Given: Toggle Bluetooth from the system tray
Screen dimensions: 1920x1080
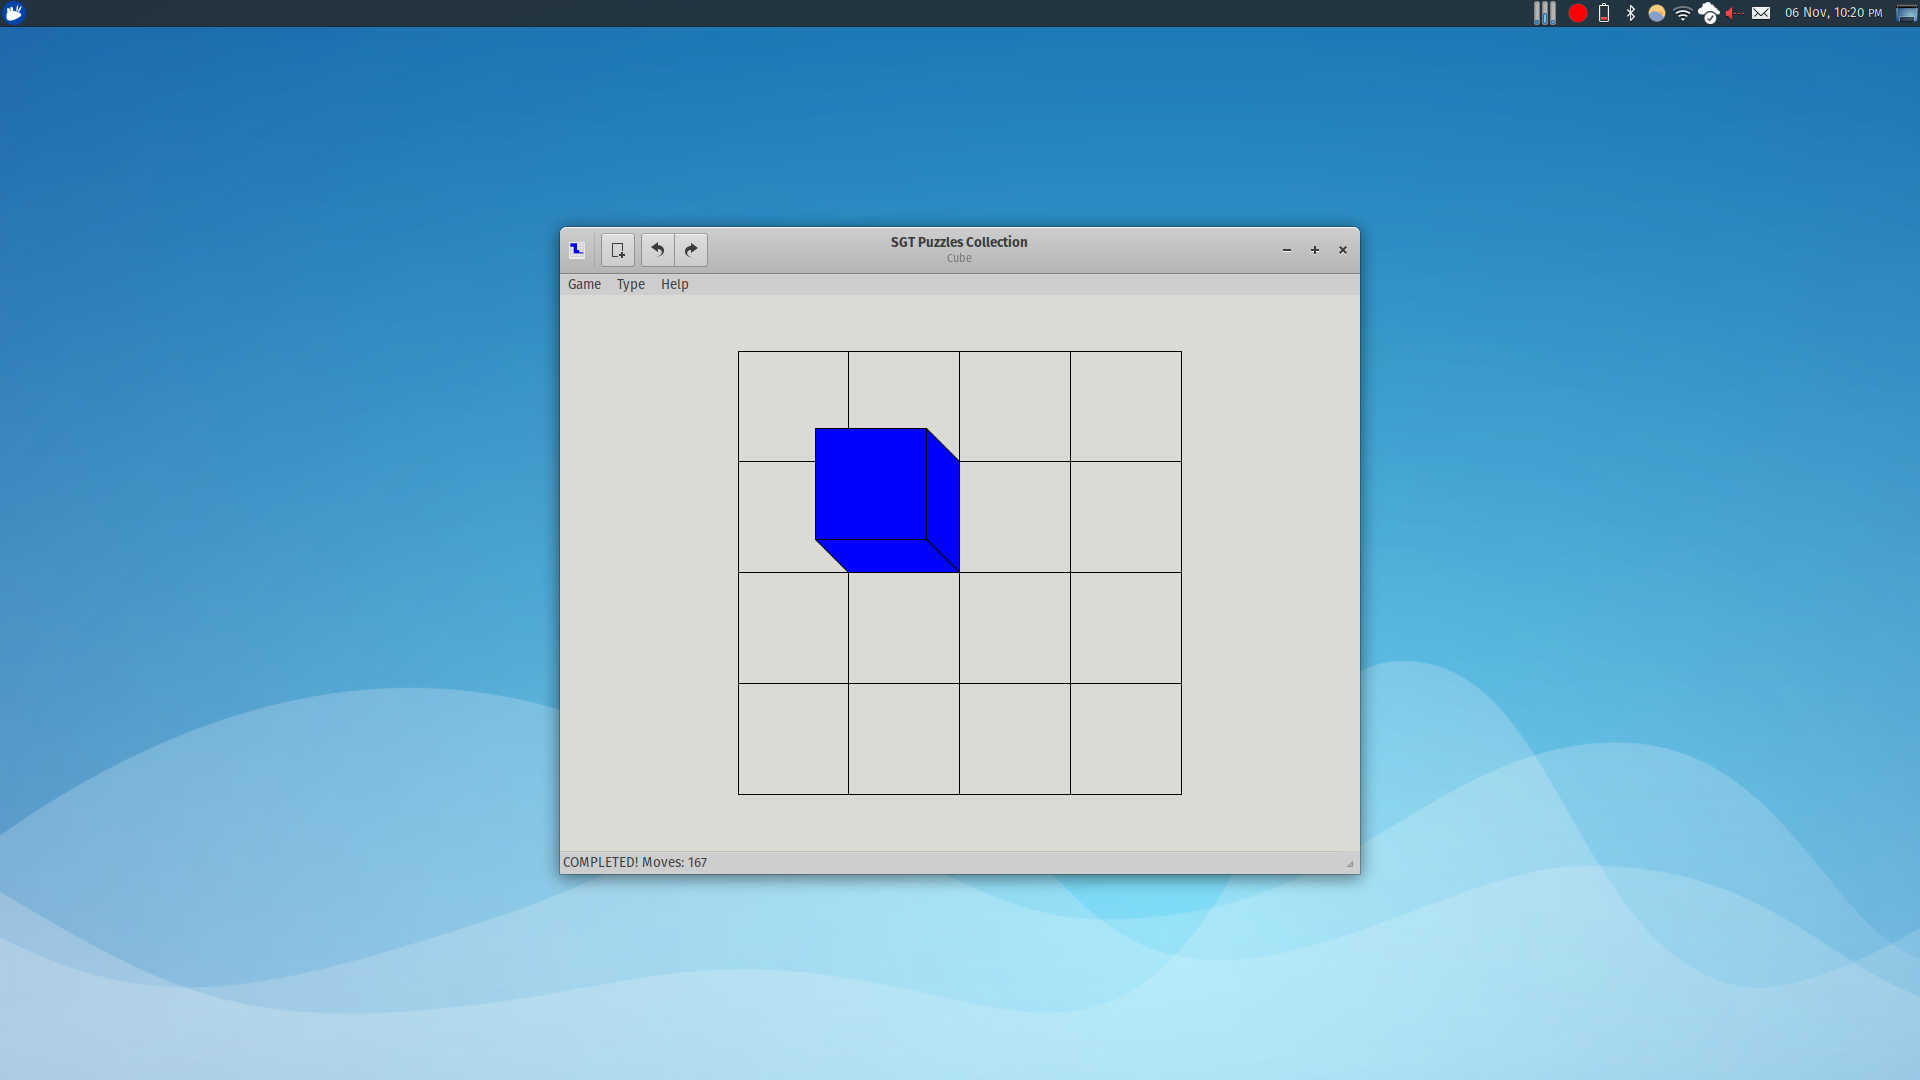Looking at the screenshot, I should click(x=1631, y=14).
